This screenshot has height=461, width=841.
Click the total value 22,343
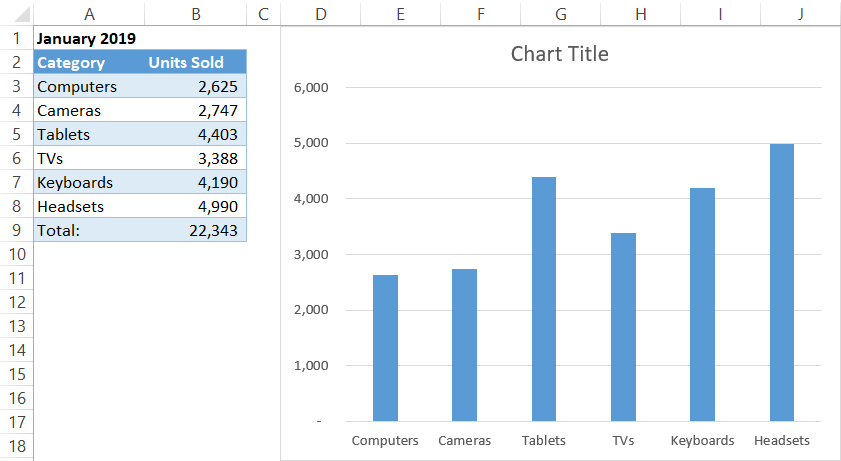pos(196,230)
